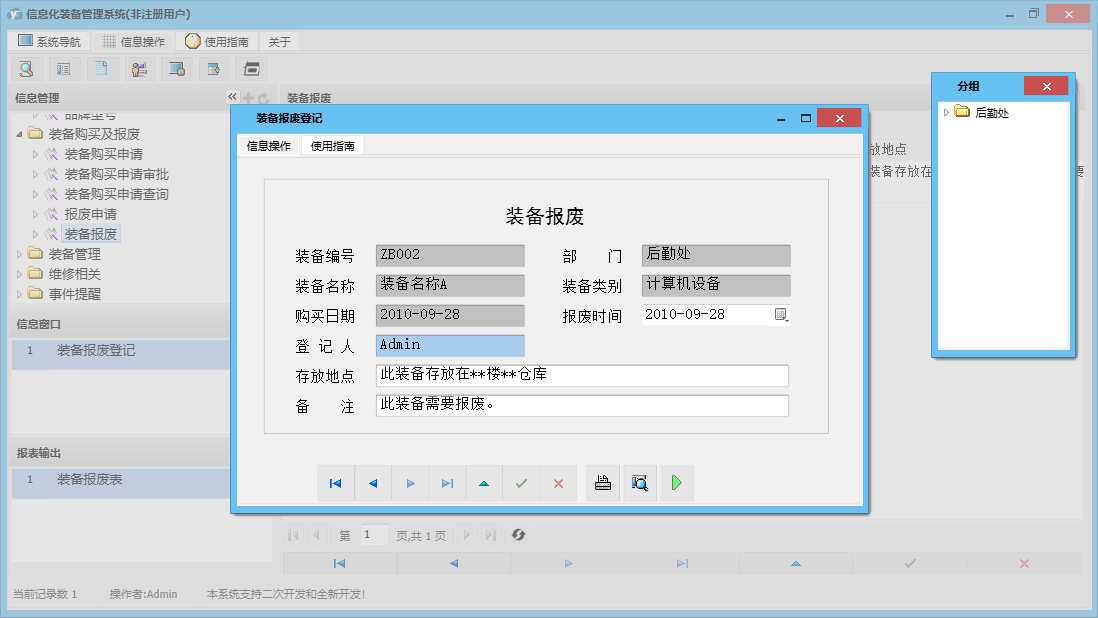The image size is (1098, 618).
Task: Click the report list toolbar icon
Action: (x=64, y=69)
